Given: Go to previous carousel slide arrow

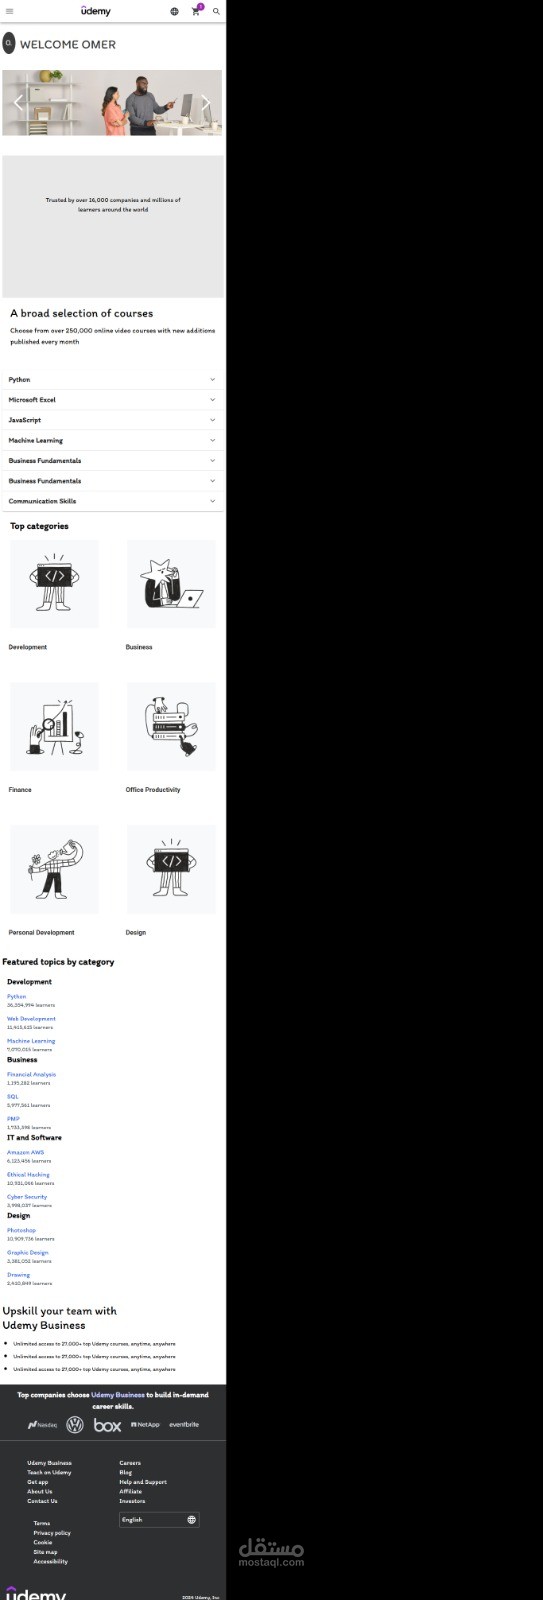Looking at the screenshot, I should click(x=18, y=102).
